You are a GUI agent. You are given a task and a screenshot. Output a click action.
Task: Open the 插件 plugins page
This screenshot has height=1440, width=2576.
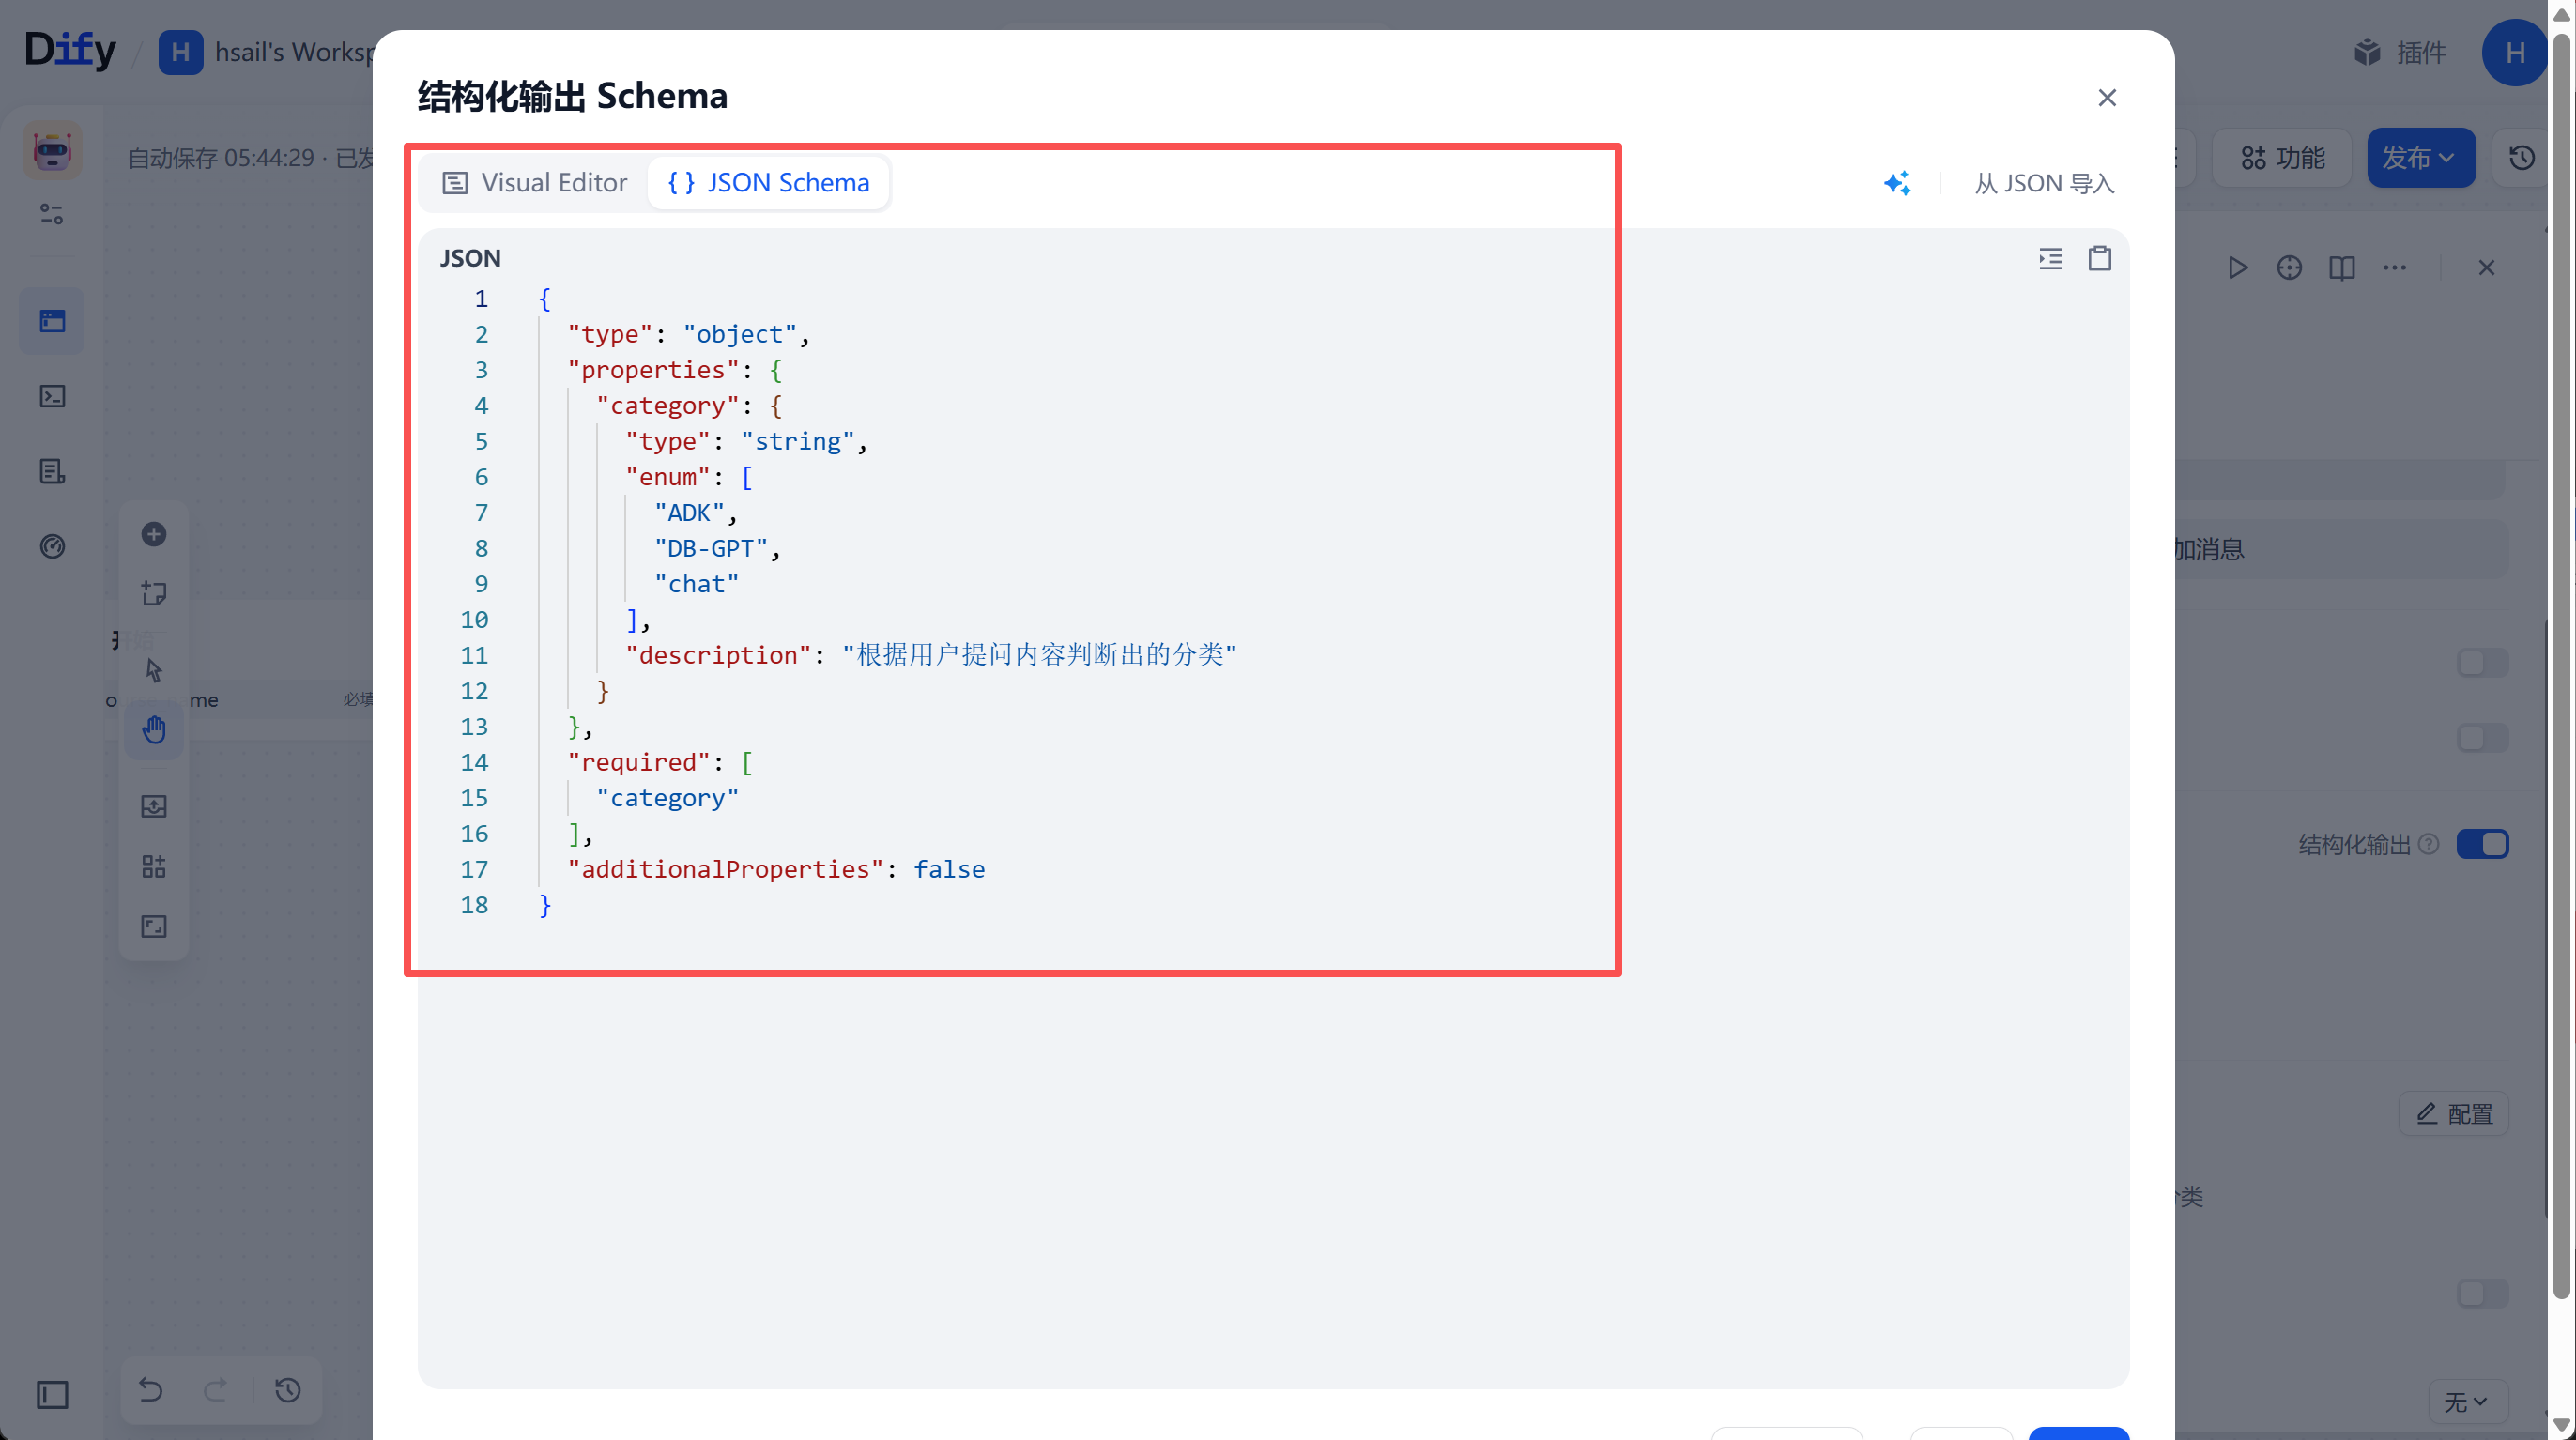[2400, 52]
